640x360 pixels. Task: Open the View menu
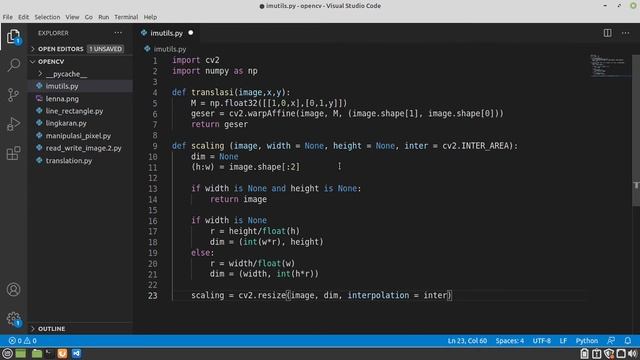point(72,17)
